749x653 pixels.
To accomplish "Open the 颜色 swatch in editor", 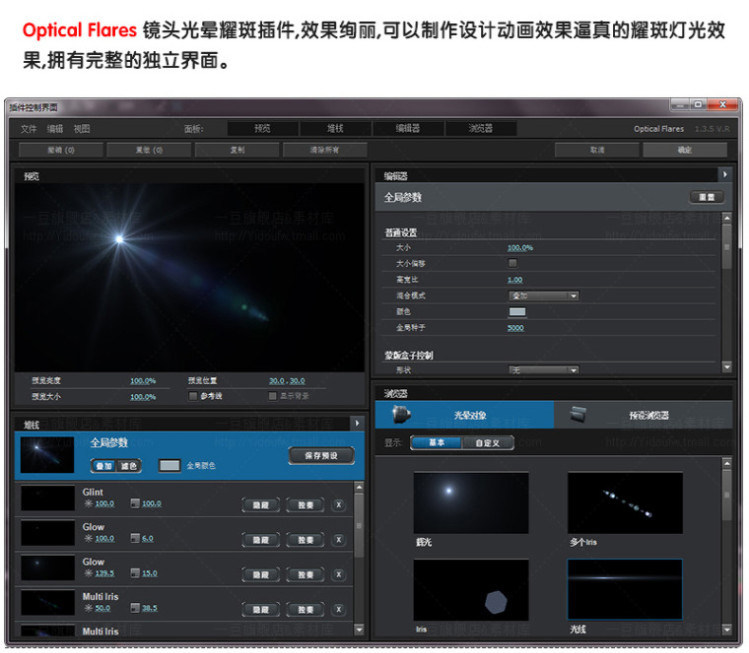I will pos(517,312).
